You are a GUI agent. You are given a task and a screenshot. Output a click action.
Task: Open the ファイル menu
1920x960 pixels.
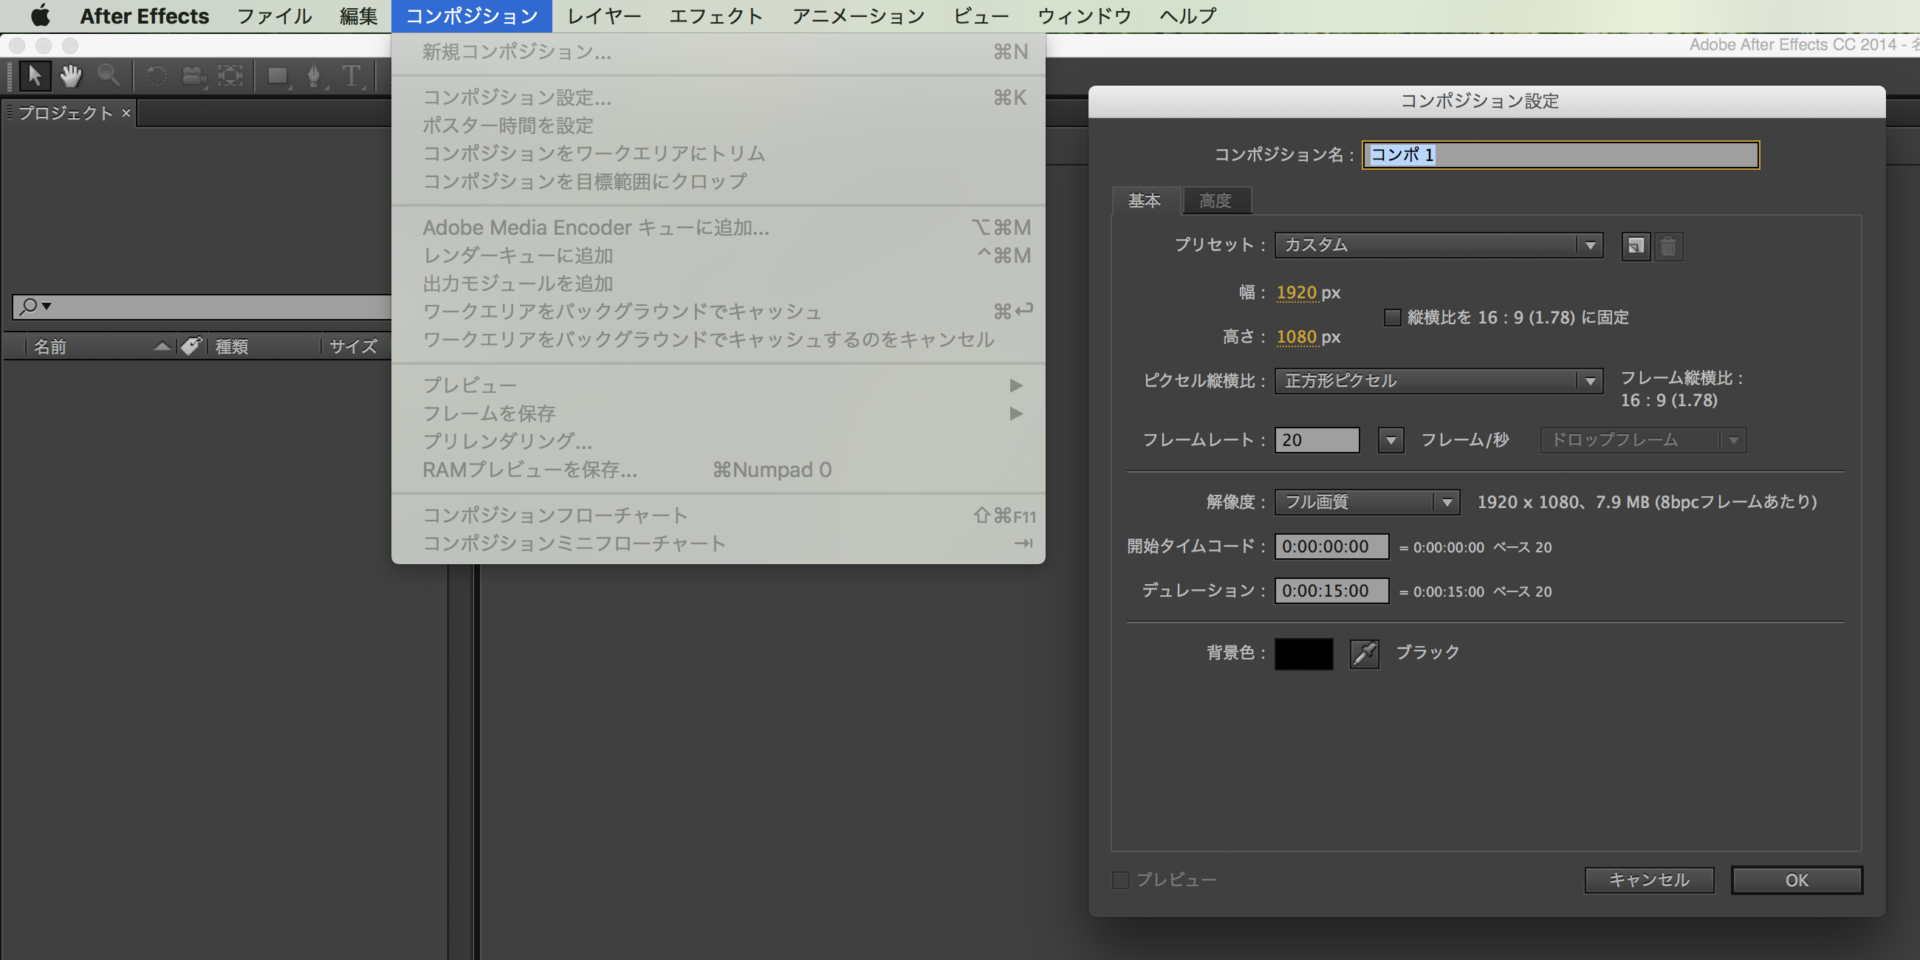274,16
